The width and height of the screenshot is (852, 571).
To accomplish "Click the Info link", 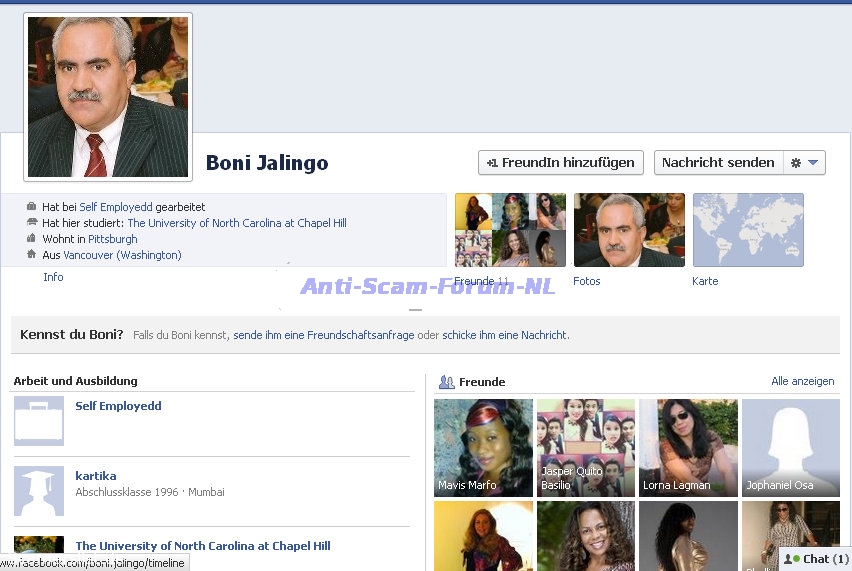I will click(x=53, y=277).
